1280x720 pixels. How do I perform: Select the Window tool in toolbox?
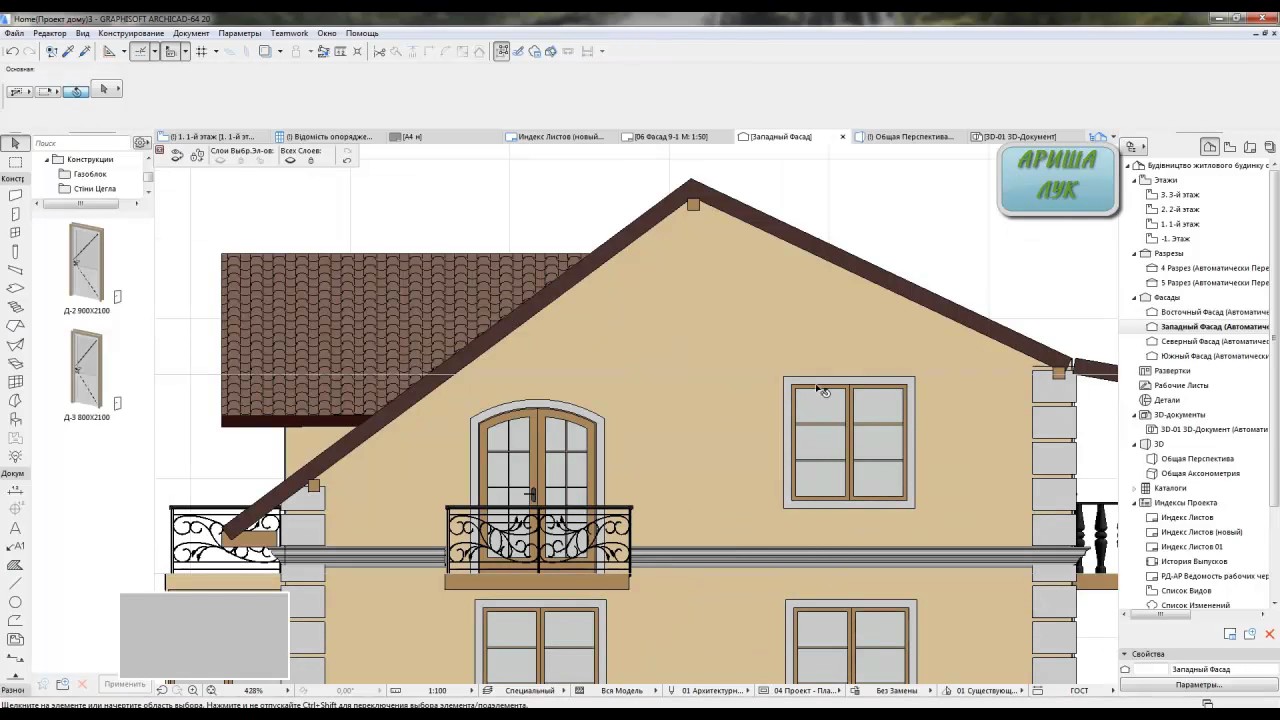point(15,233)
